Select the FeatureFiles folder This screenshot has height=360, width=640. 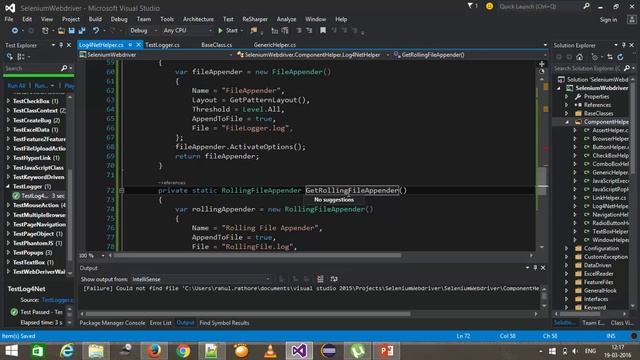click(598, 282)
